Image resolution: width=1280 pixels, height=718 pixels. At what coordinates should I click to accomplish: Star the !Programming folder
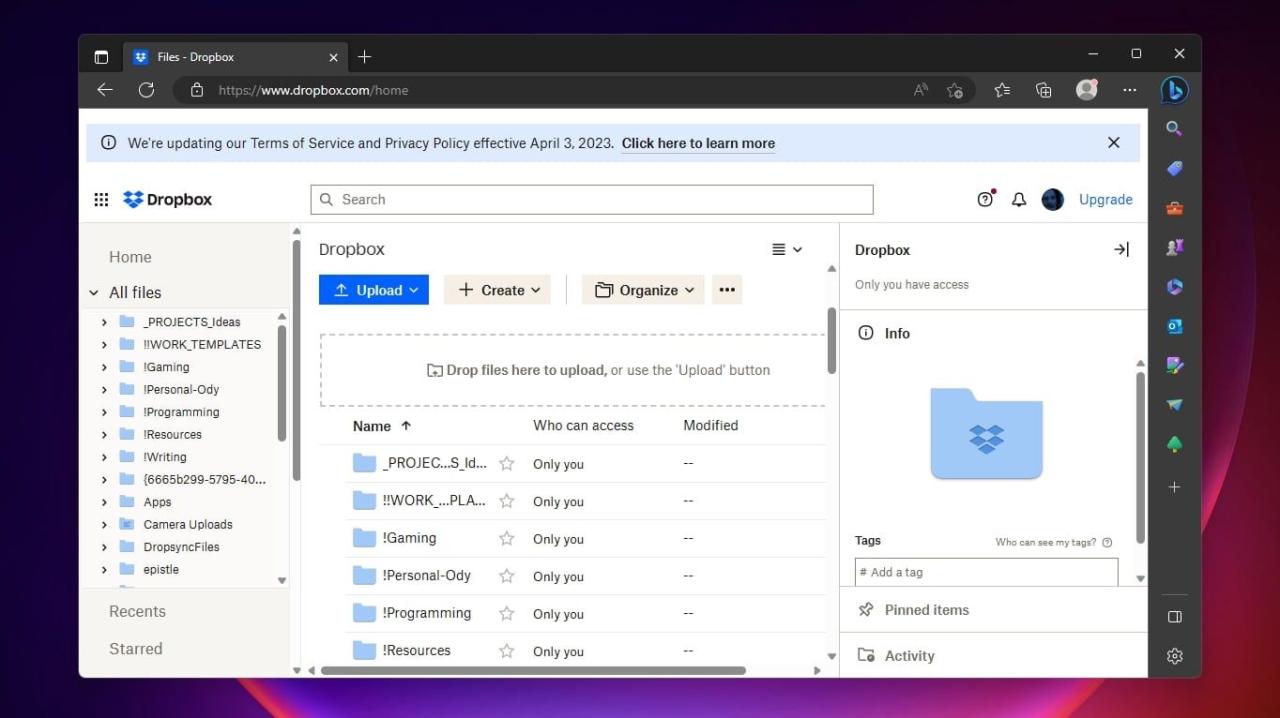(506, 614)
